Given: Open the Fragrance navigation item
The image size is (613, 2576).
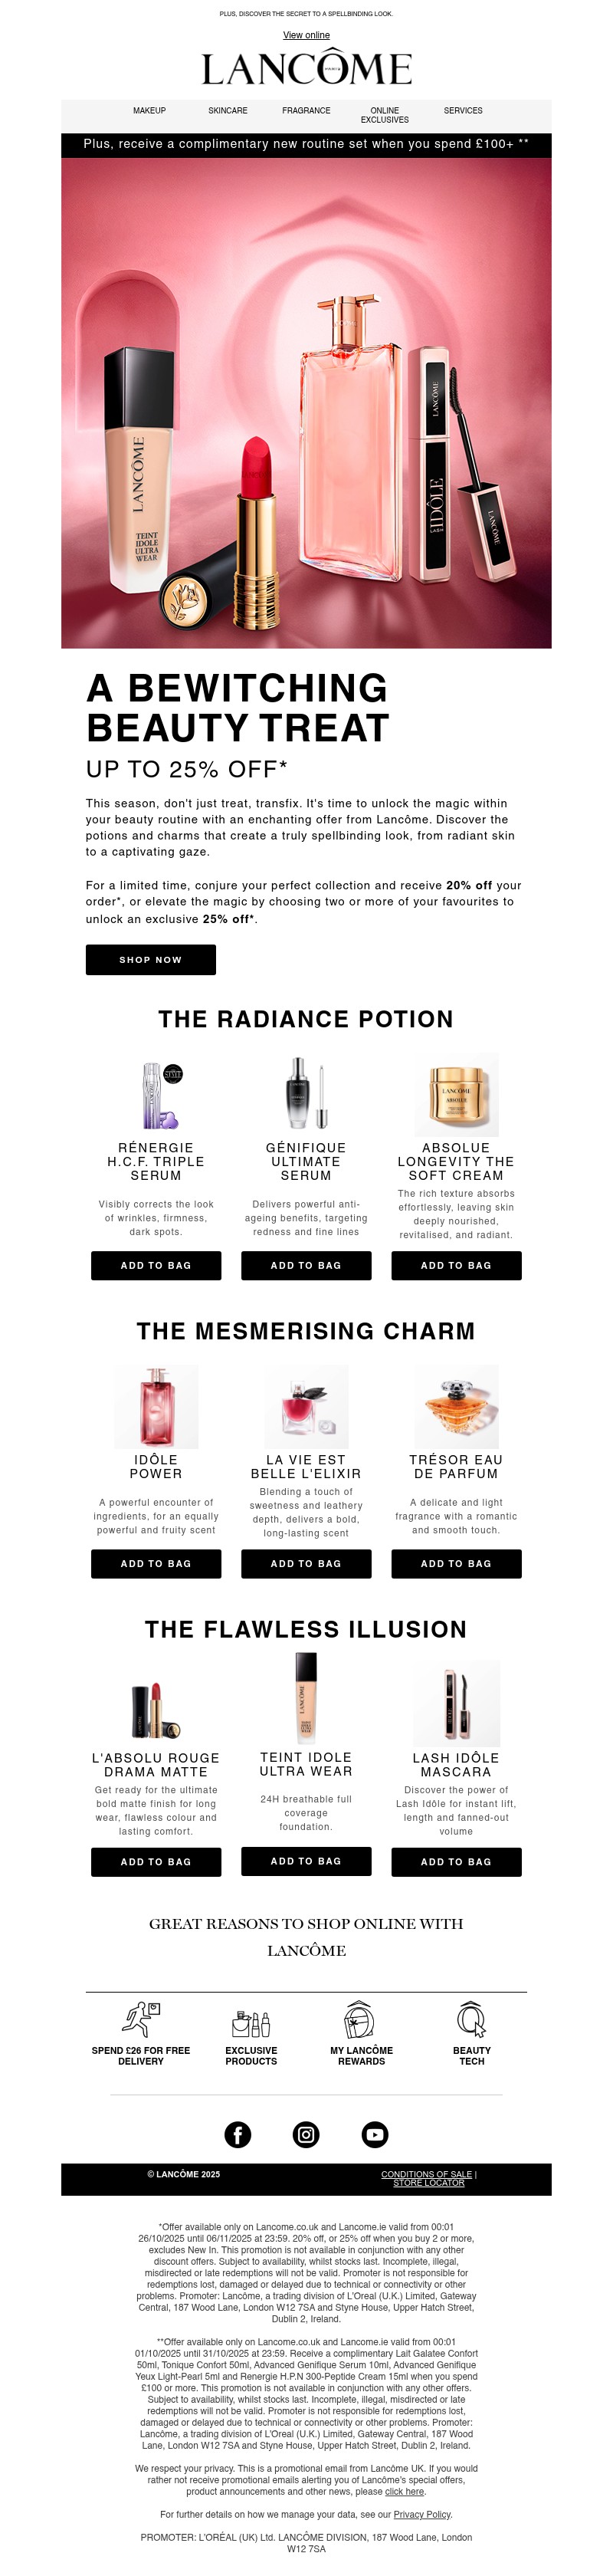Looking at the screenshot, I should point(306,111).
